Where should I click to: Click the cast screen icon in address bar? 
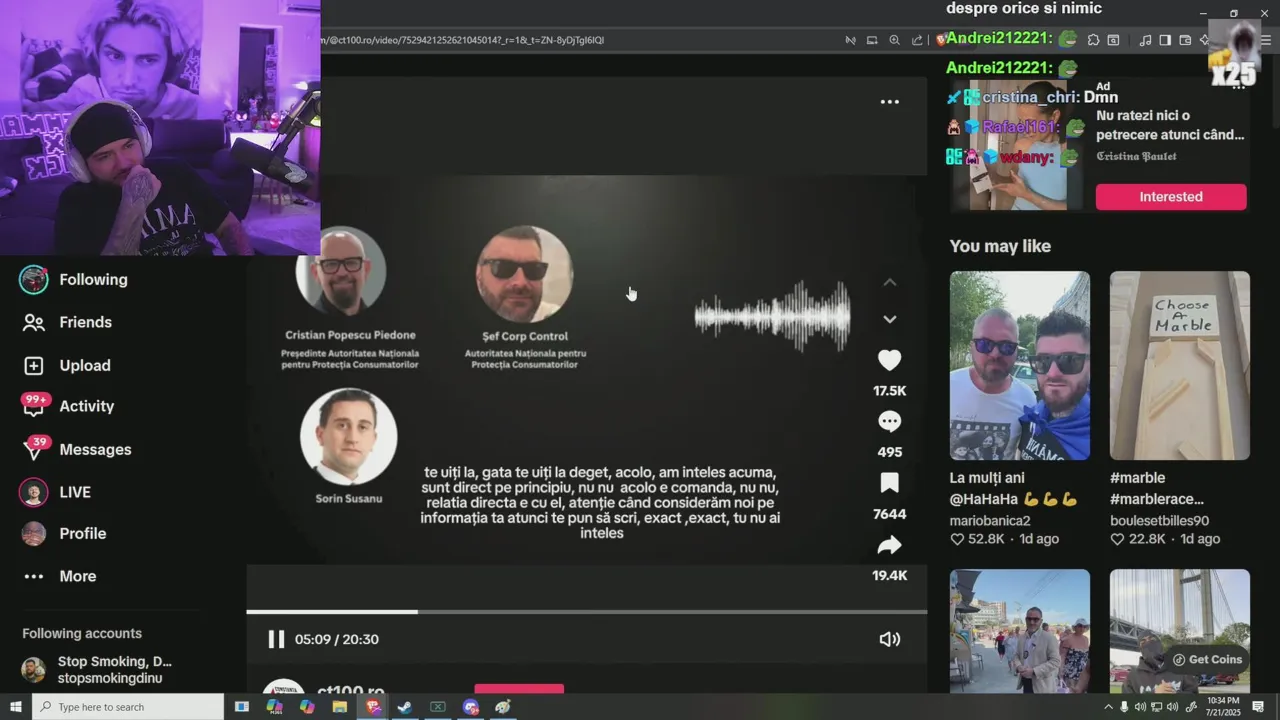(x=872, y=40)
